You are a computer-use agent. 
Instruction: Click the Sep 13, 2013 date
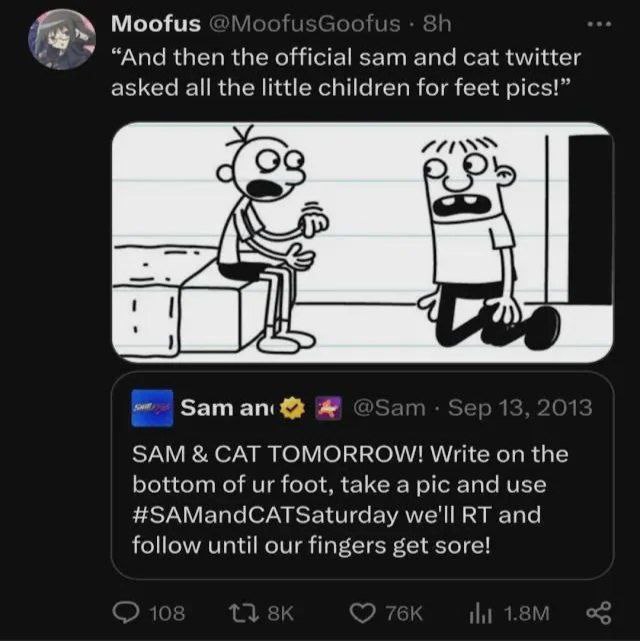520,408
